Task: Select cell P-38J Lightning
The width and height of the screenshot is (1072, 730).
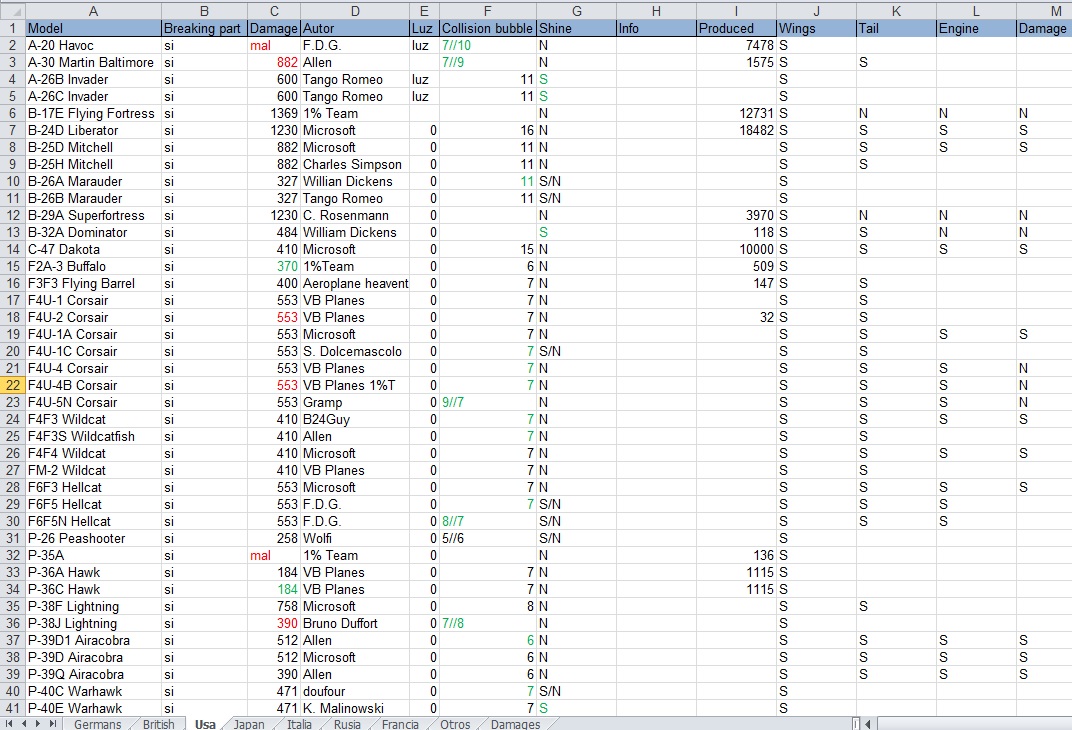Action: pos(94,623)
